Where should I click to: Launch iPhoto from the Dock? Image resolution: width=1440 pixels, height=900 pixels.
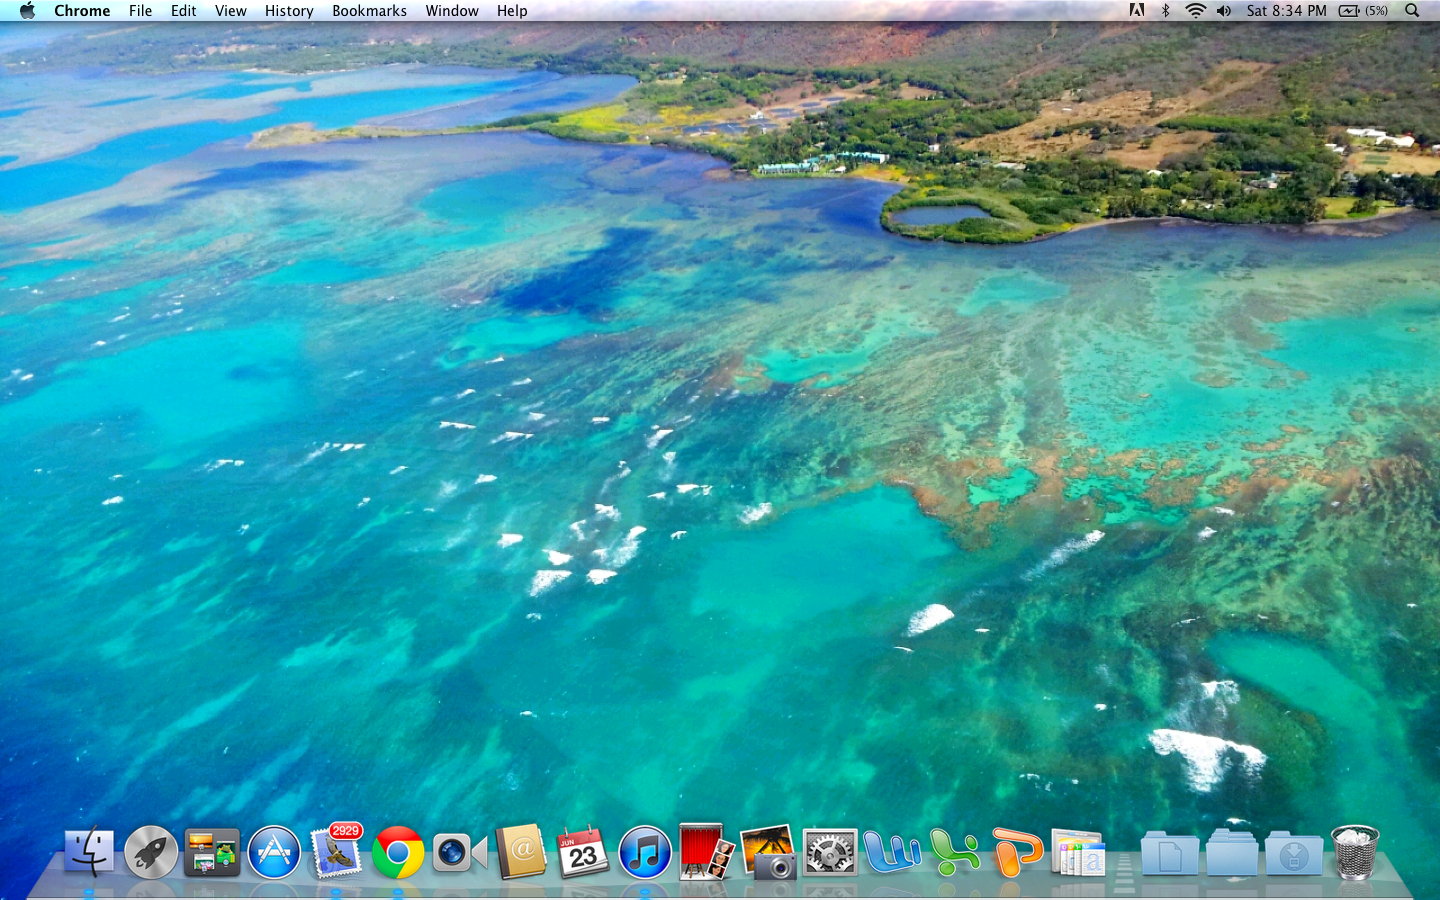tap(768, 852)
